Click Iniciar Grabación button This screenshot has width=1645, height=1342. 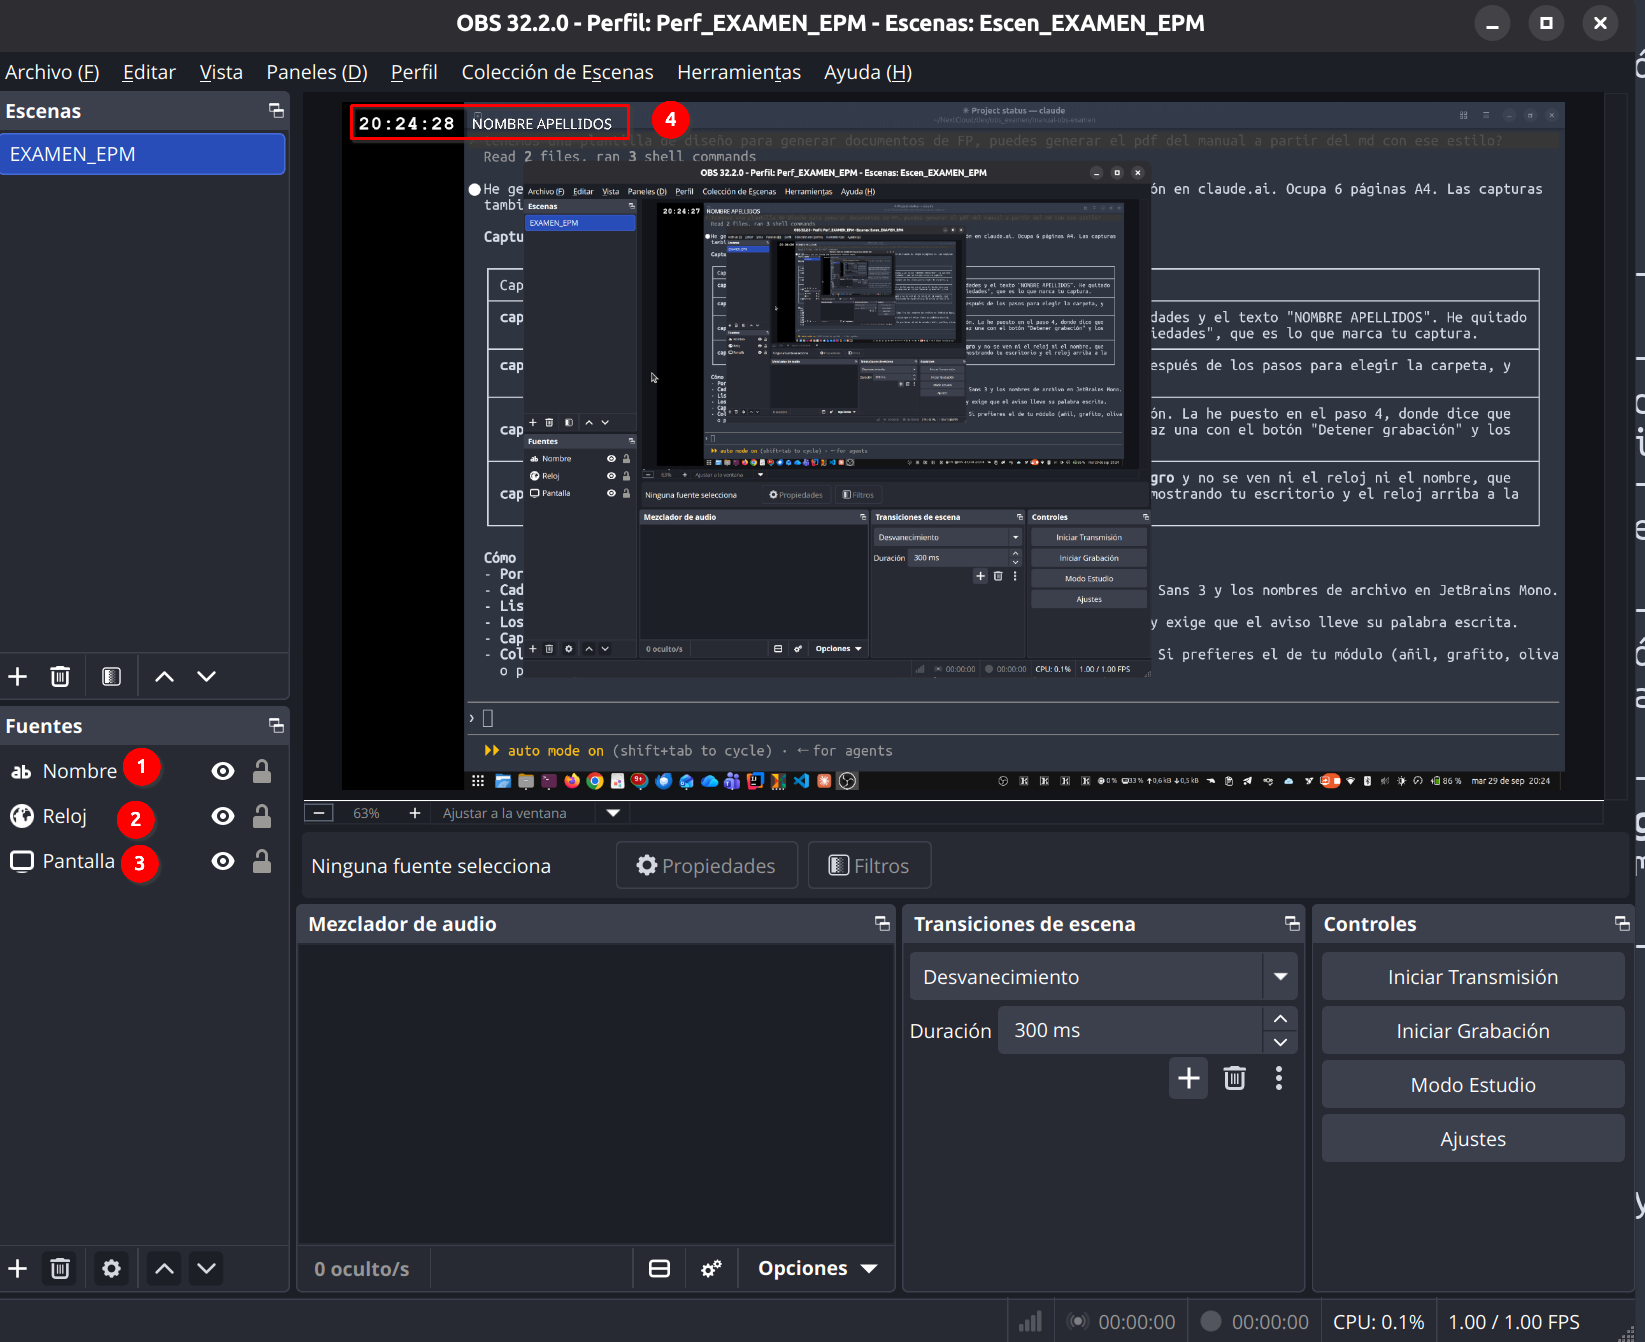tap(1473, 1031)
